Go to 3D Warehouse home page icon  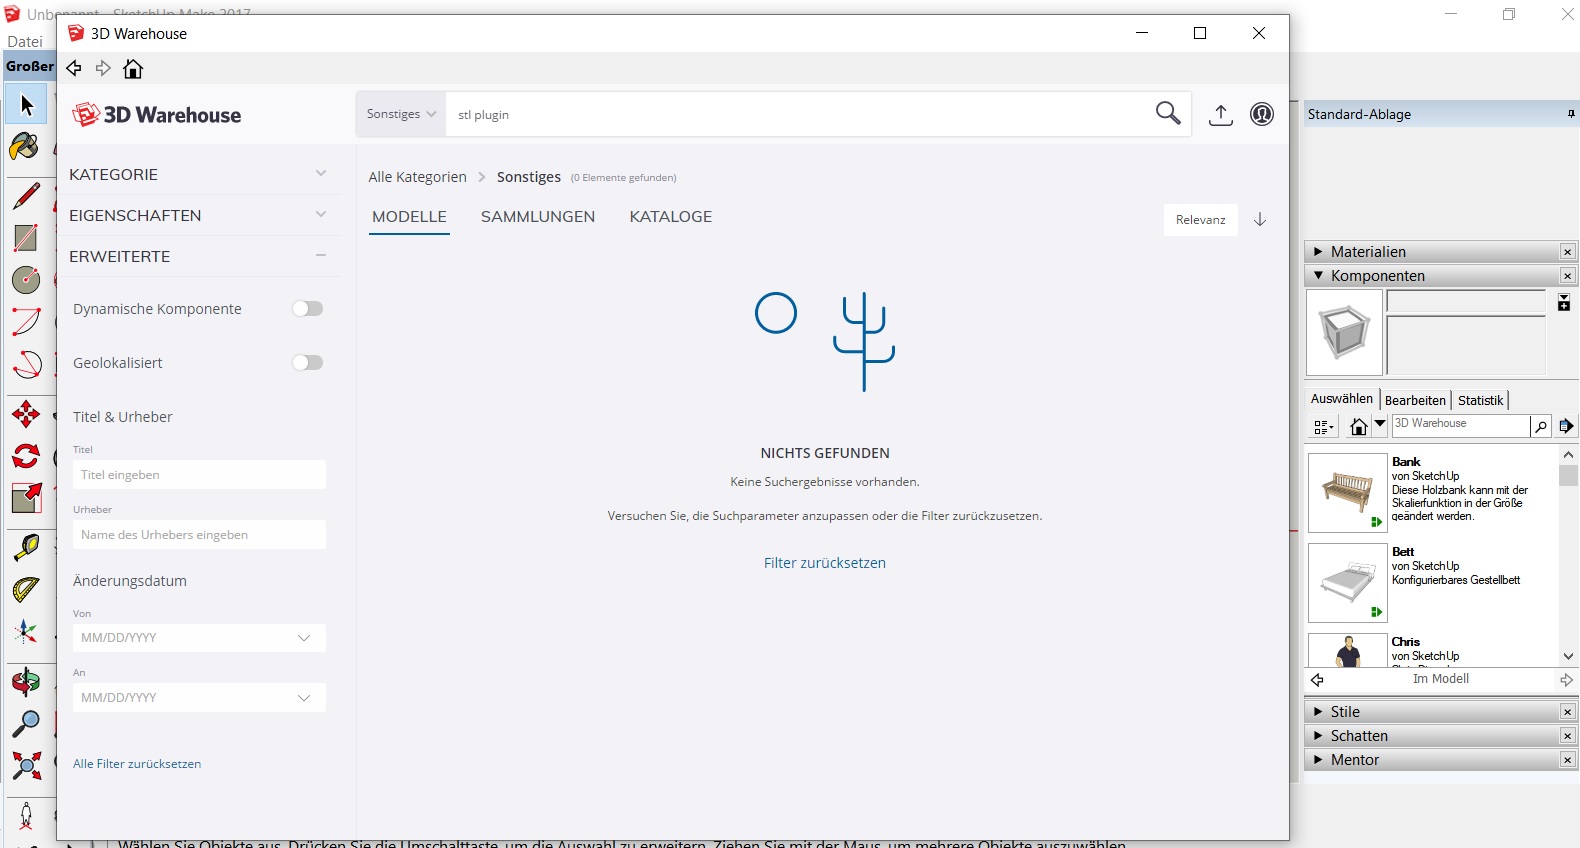point(133,69)
